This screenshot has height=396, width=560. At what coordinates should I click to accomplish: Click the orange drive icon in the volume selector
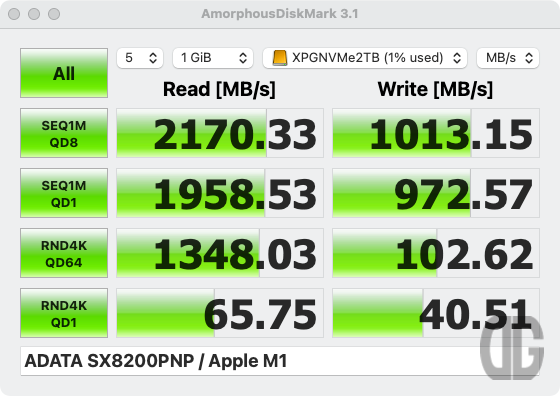[x=280, y=57]
